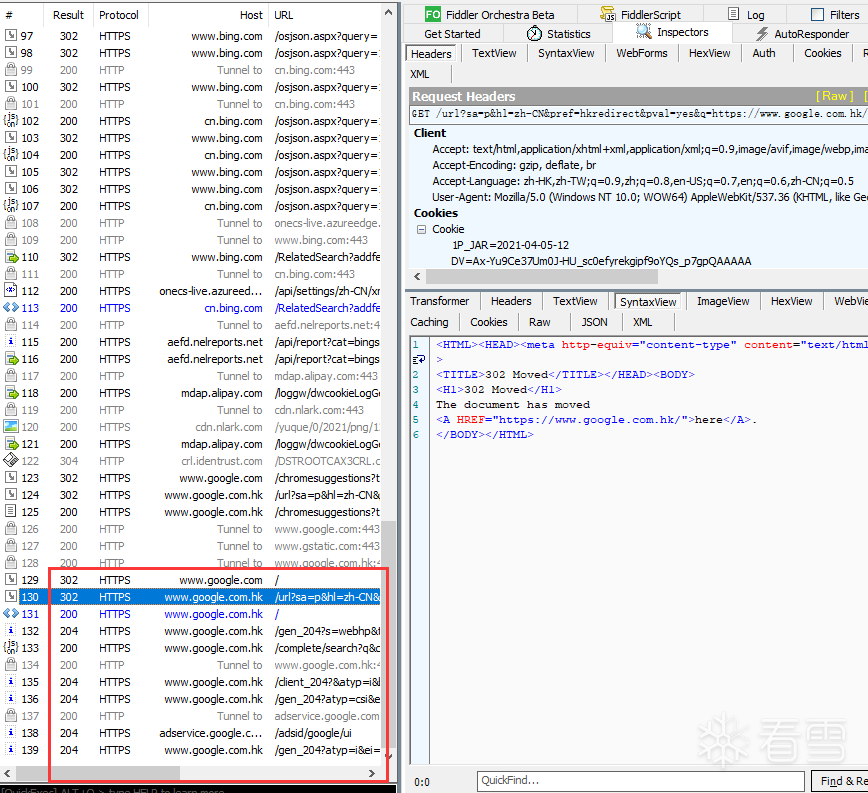Select the Transformer response tab
This screenshot has height=793, width=868.
pyautogui.click(x=440, y=301)
